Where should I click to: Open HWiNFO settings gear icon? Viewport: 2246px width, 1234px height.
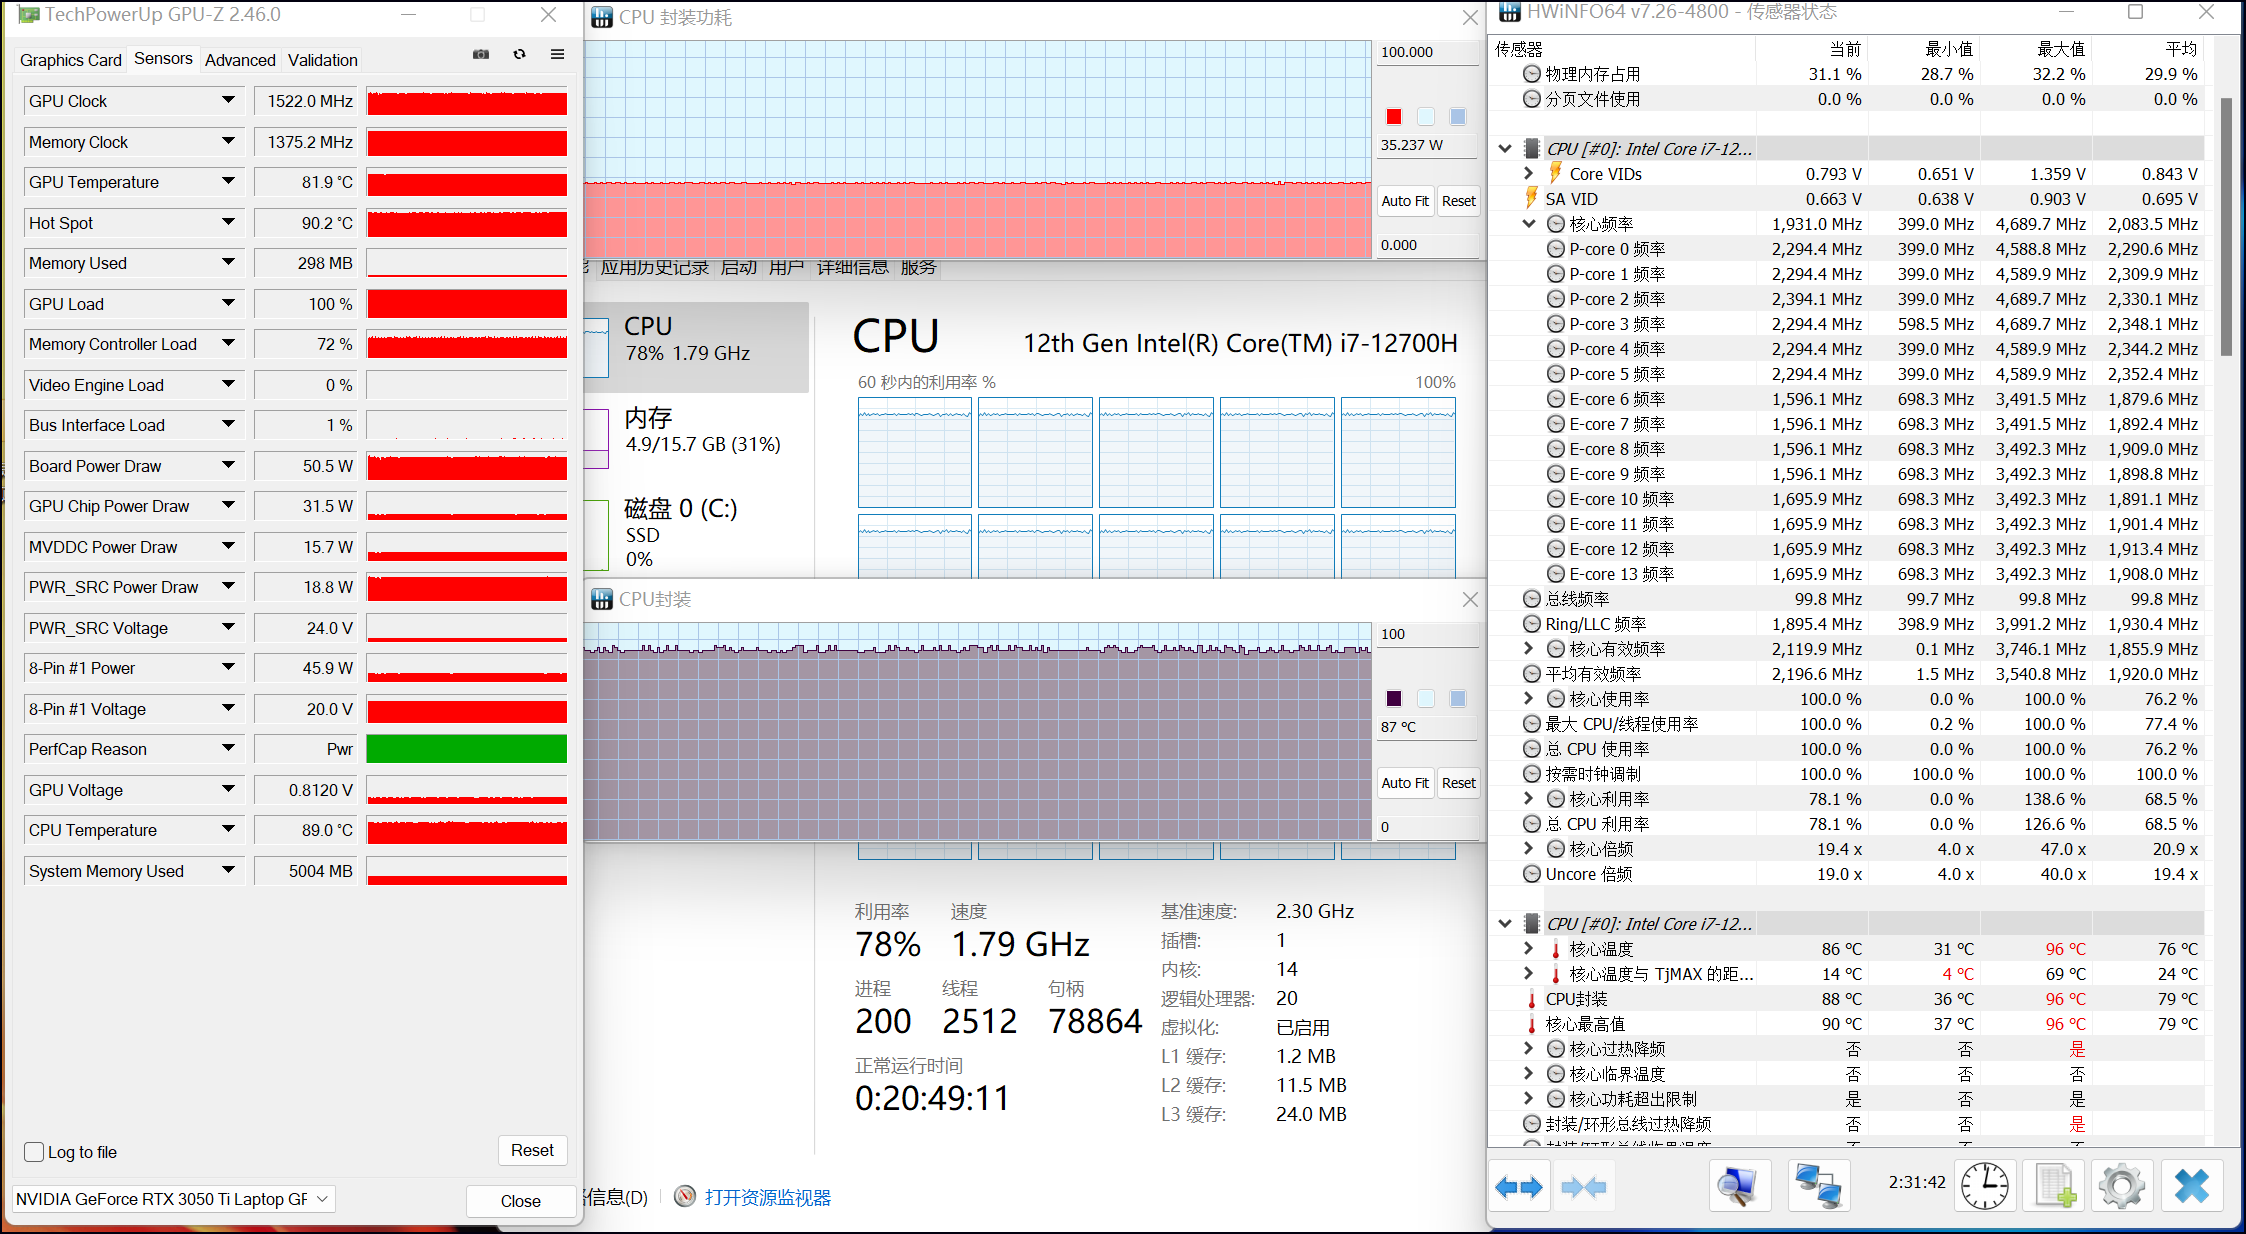[2121, 1187]
